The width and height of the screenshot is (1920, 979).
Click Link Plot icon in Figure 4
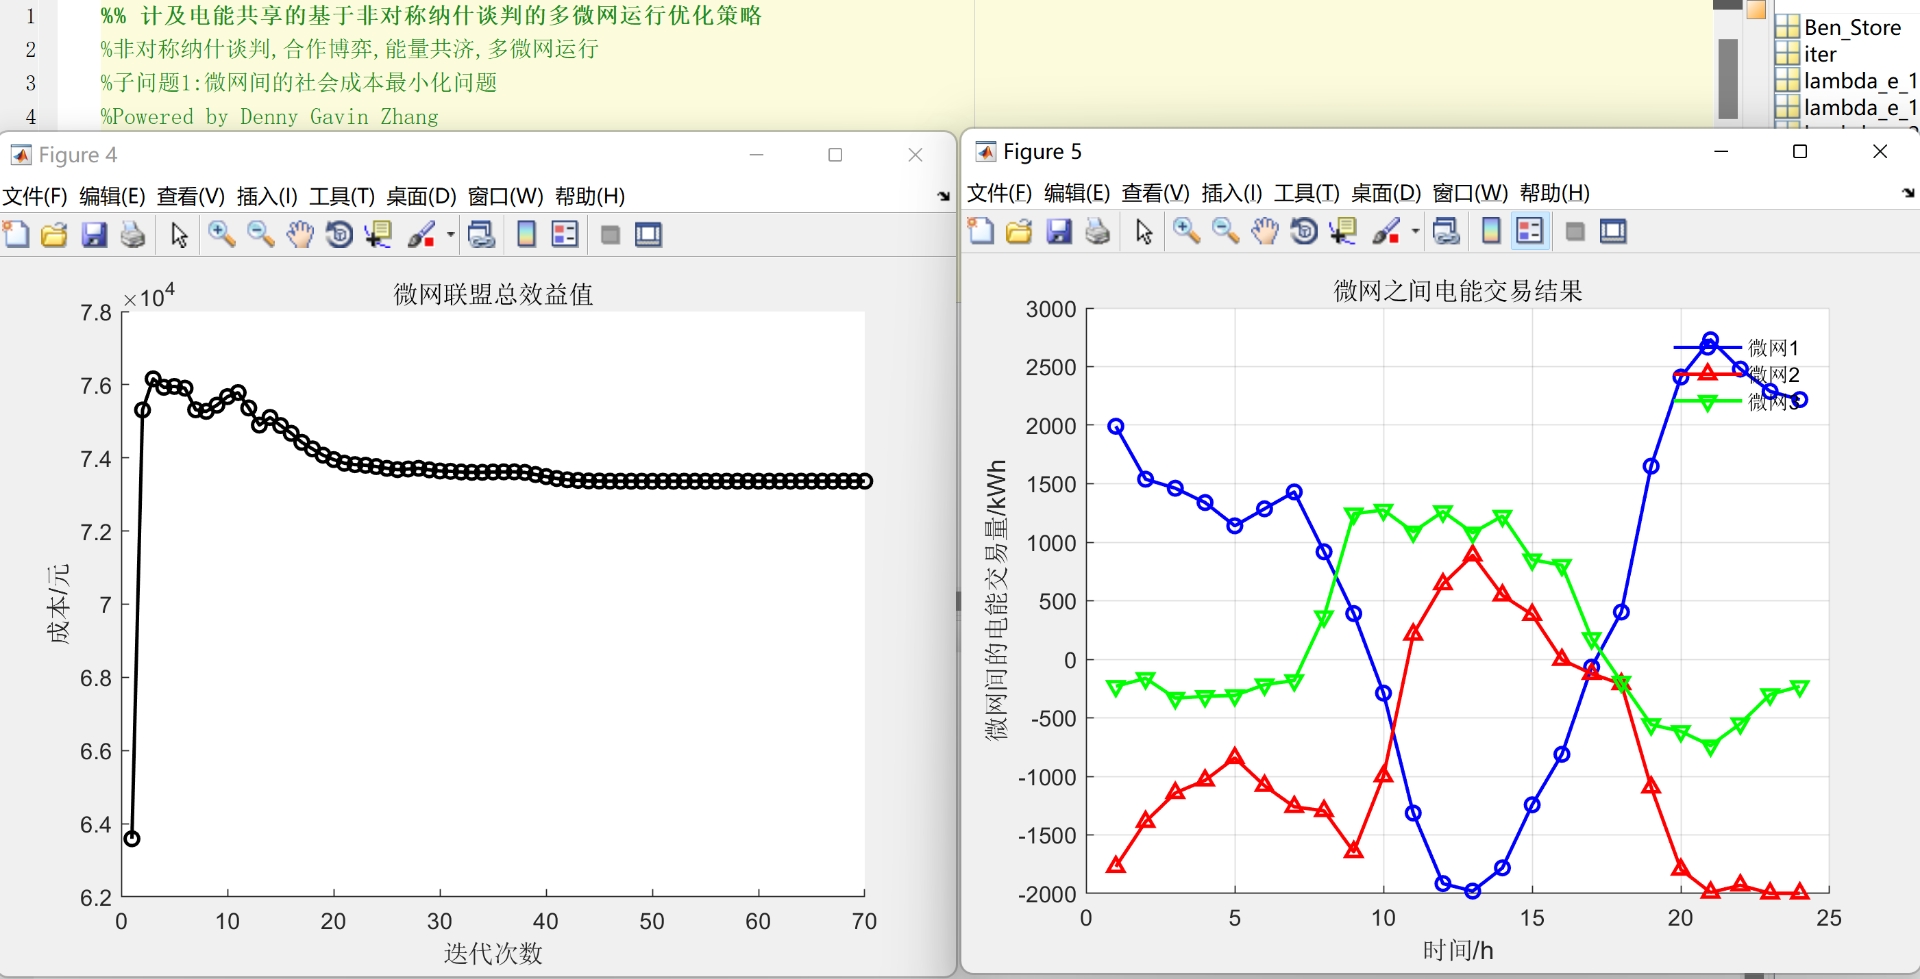click(x=481, y=234)
